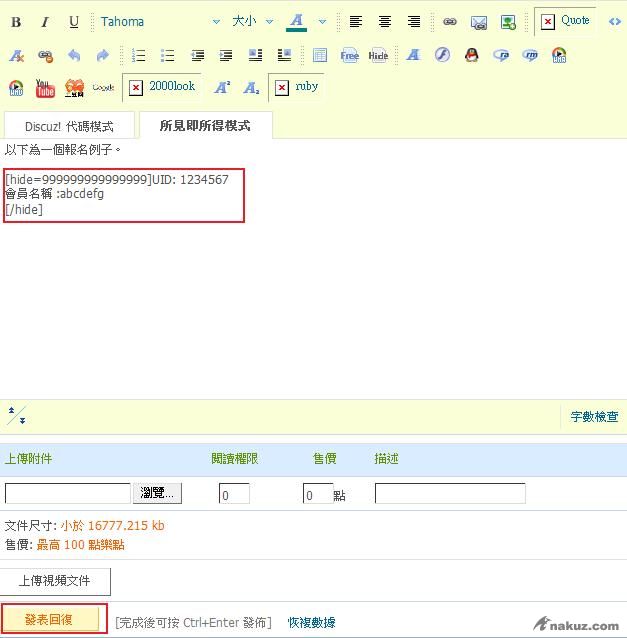Insert a Quote block

coord(565,21)
